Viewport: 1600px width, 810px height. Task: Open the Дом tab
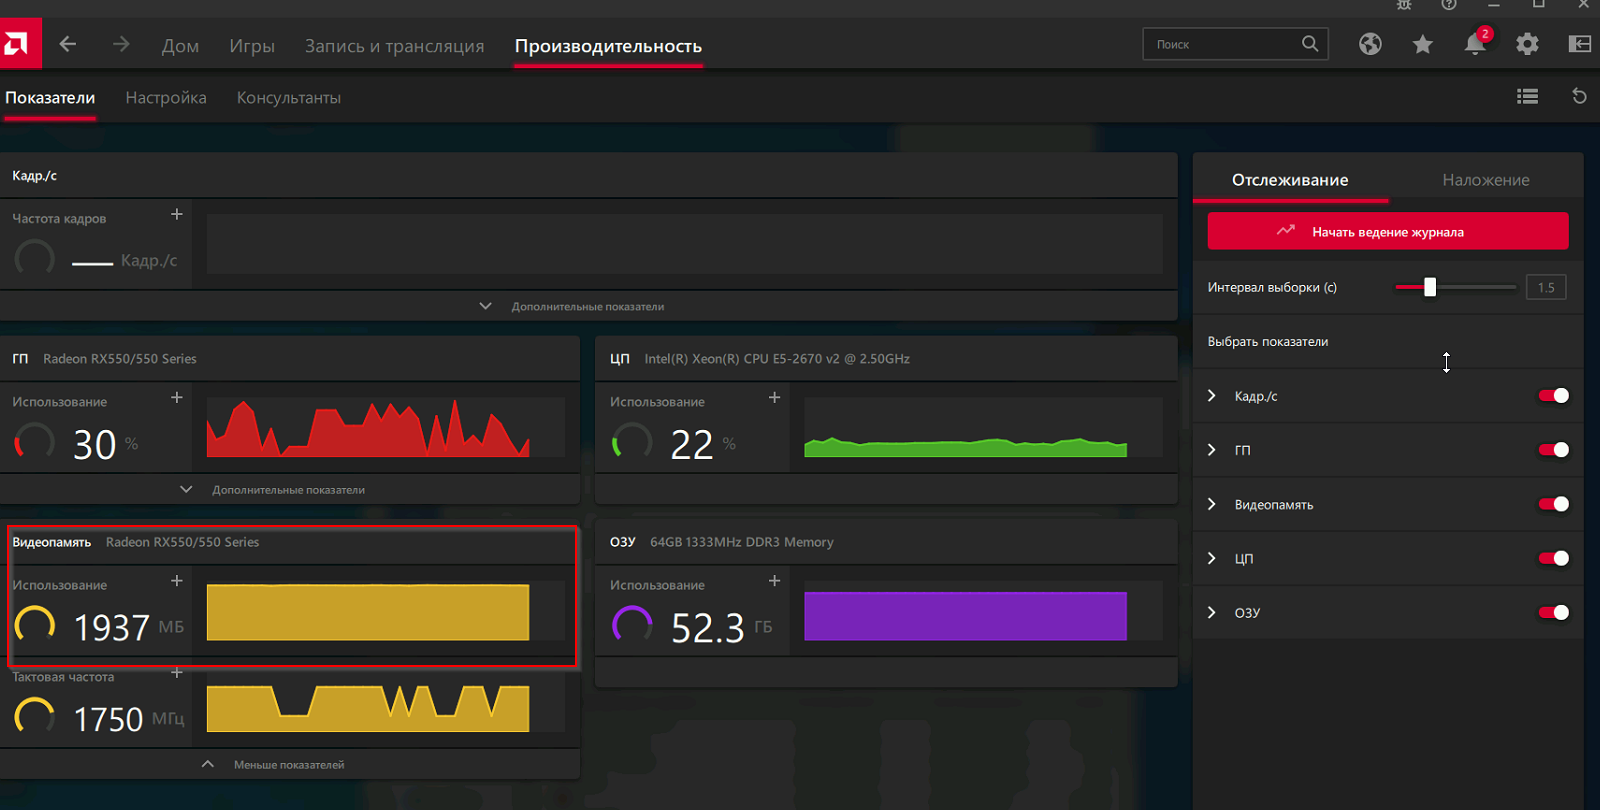coord(180,46)
